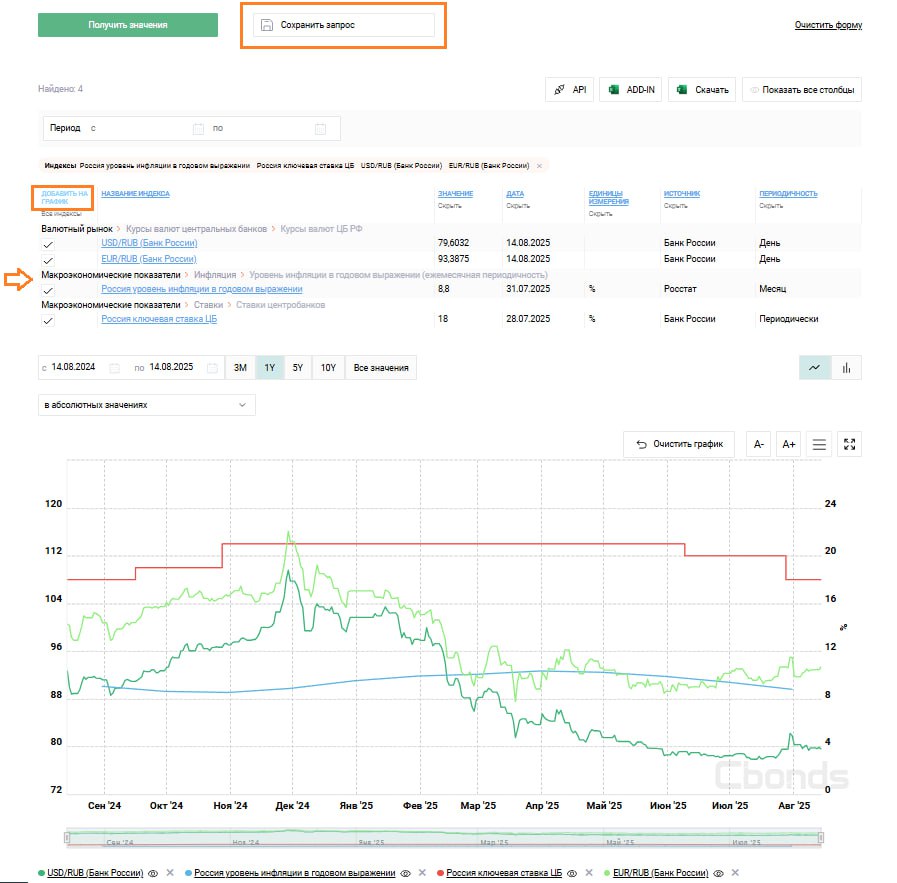Switch to bar chart view

pyautogui.click(x=846, y=368)
